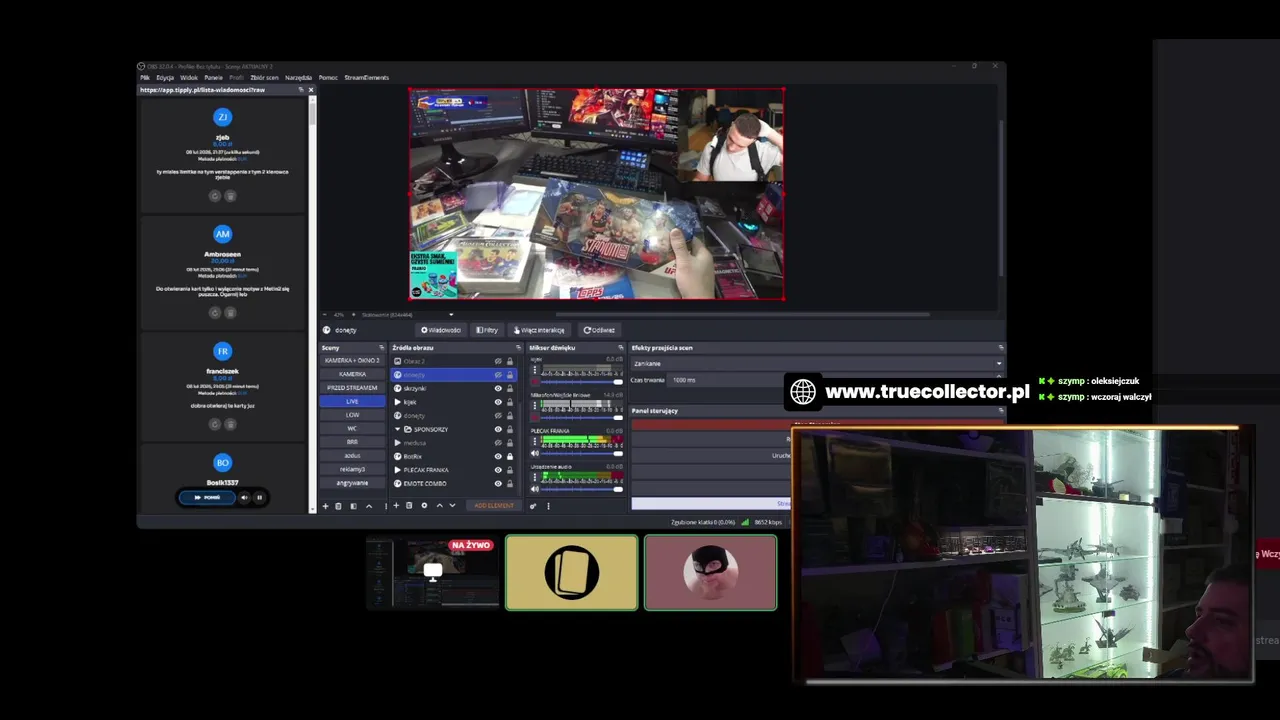
Task: Hide the BotRix source
Action: pyautogui.click(x=498, y=456)
